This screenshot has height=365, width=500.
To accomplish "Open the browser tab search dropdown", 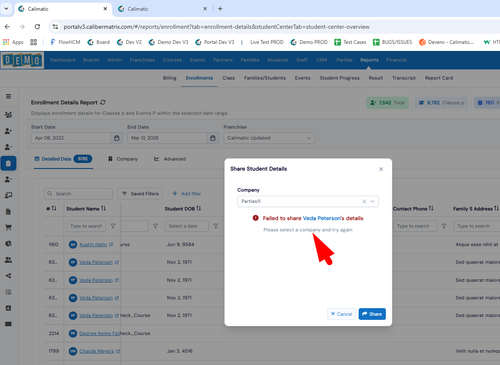I will click(6, 9).
